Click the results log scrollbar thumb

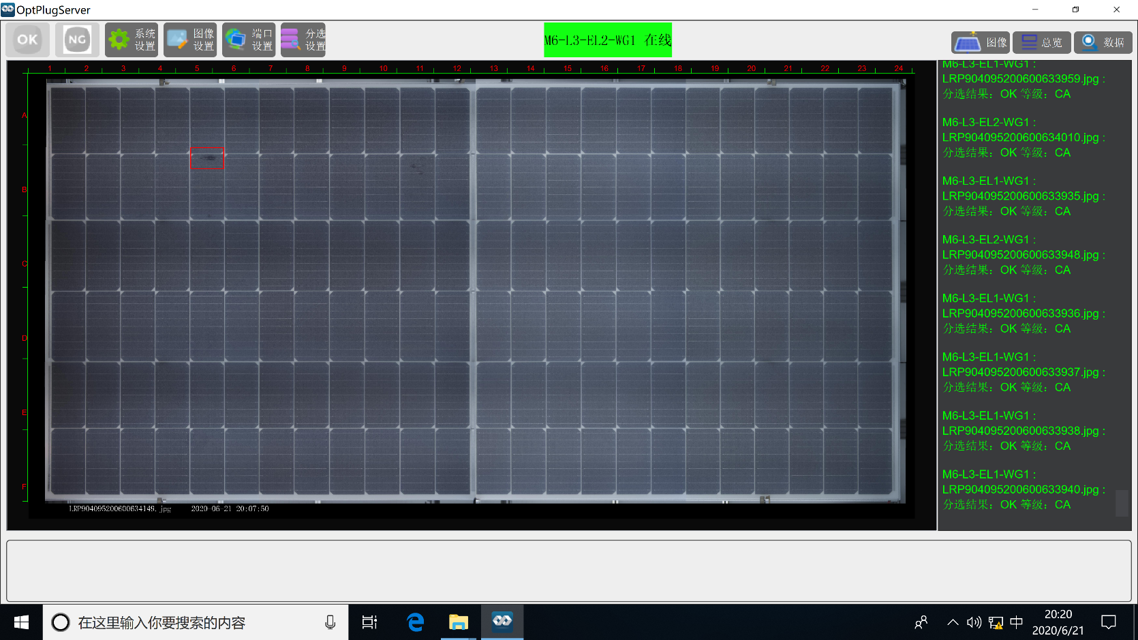(1122, 503)
